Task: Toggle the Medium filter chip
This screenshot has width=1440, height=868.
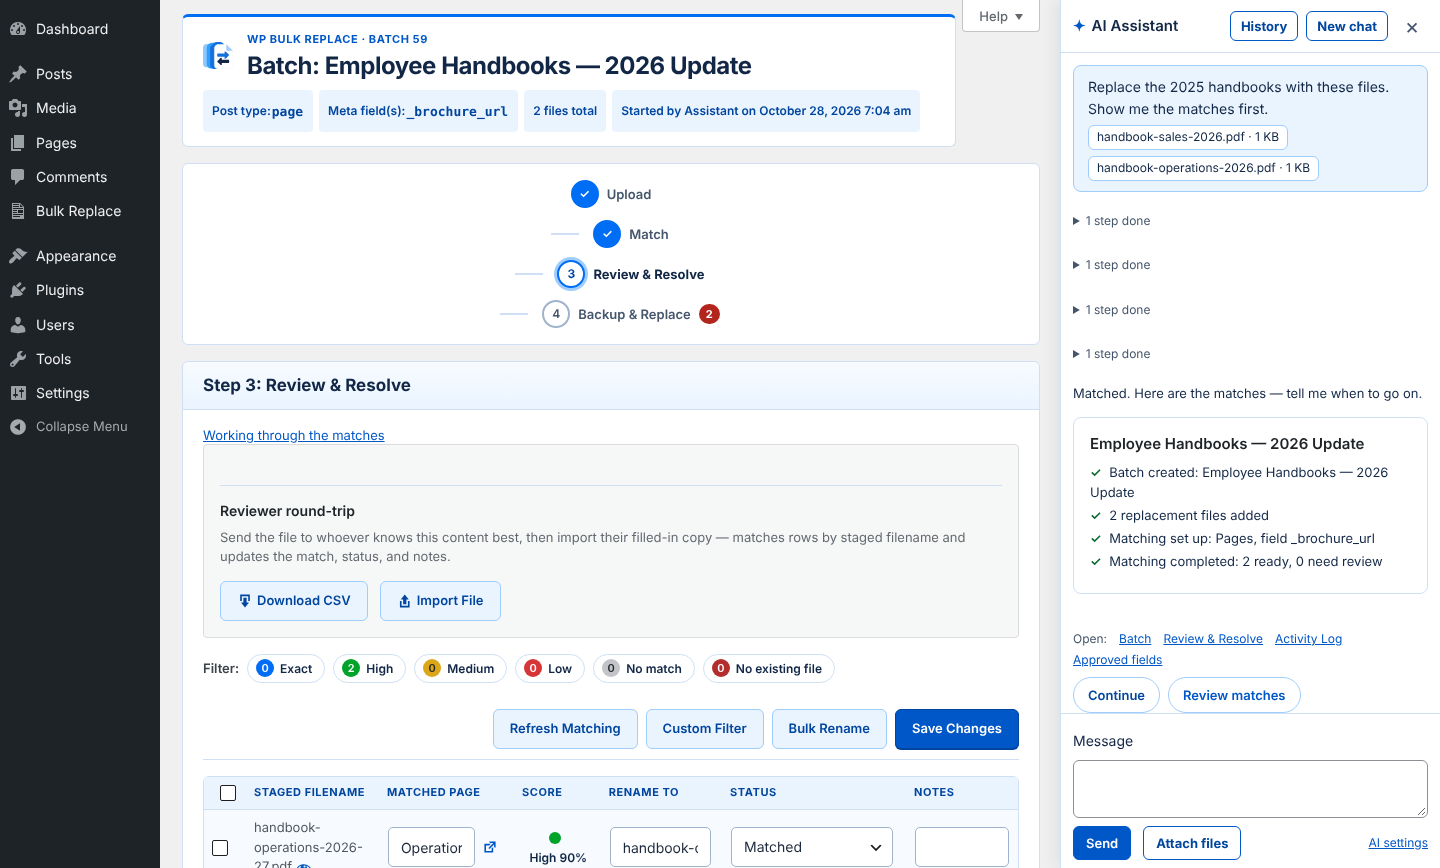Action: [x=460, y=669]
